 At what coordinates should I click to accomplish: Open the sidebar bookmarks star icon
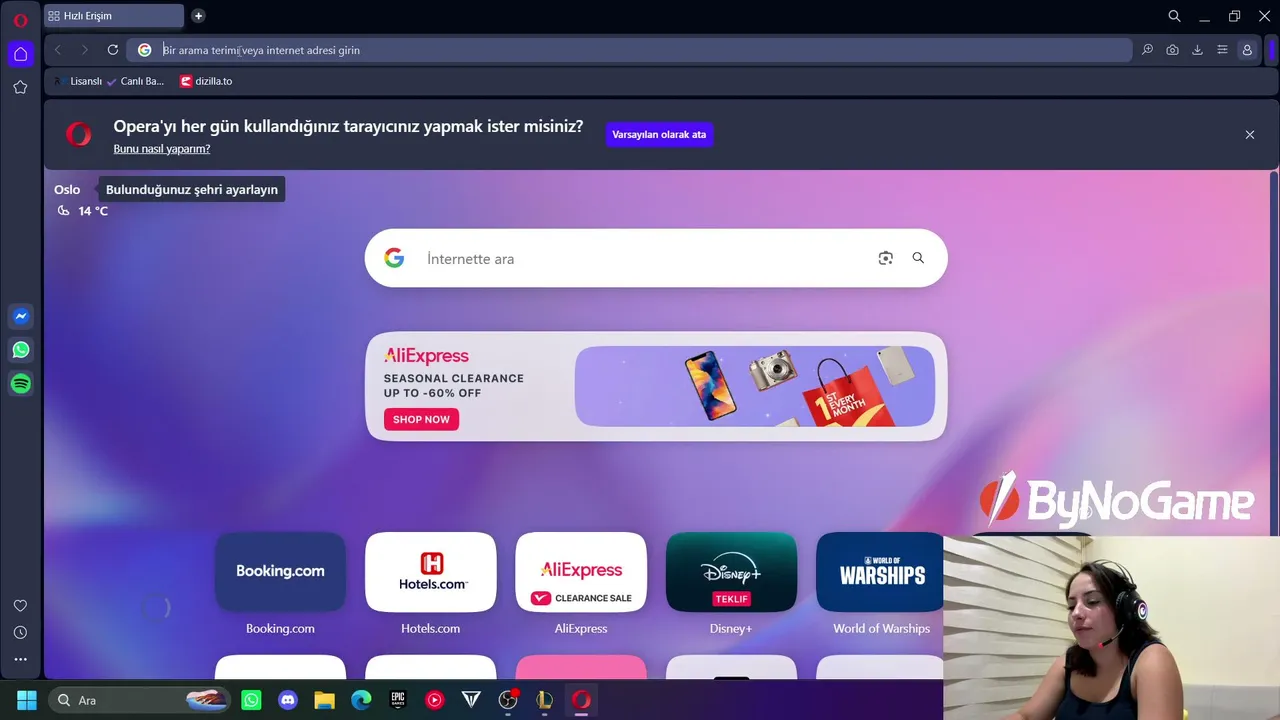20,87
